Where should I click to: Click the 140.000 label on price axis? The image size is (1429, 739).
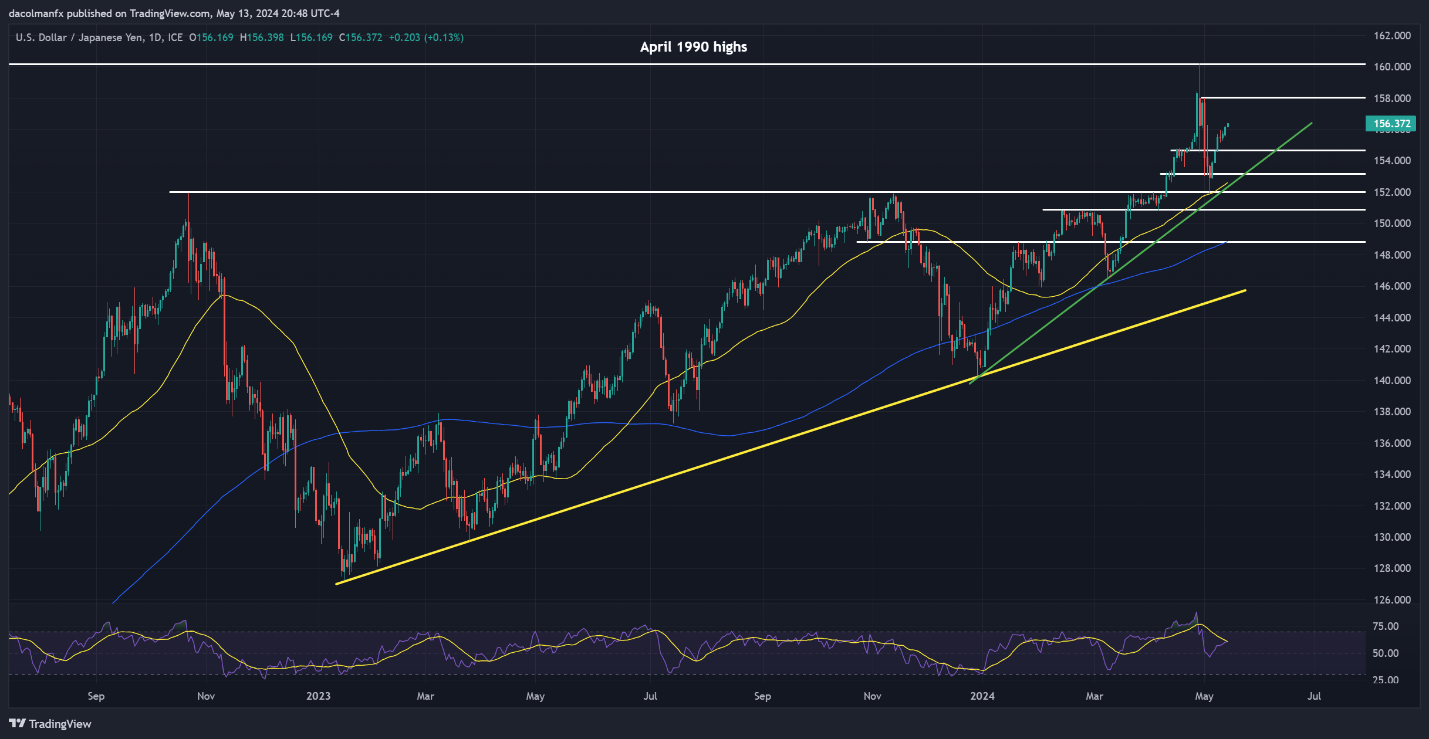coord(1391,381)
